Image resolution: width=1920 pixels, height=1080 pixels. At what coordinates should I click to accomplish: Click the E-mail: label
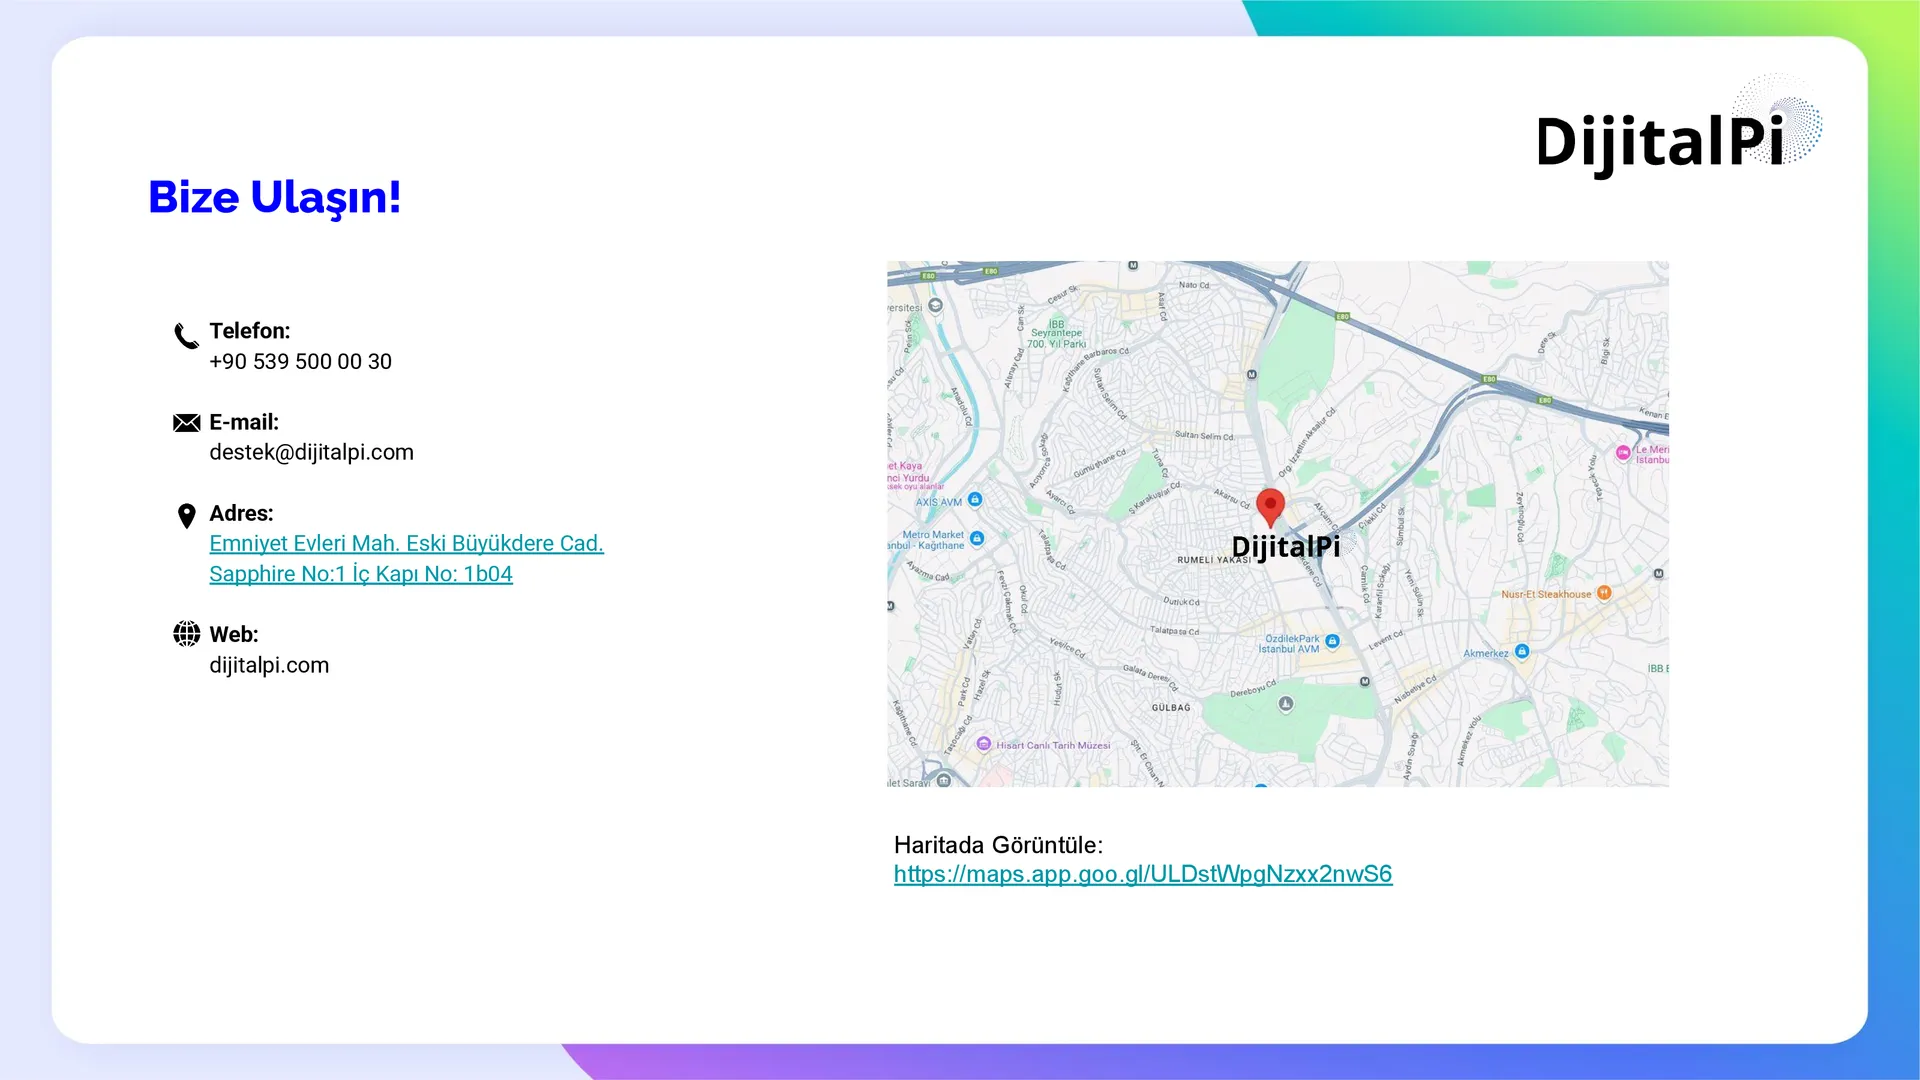click(244, 422)
